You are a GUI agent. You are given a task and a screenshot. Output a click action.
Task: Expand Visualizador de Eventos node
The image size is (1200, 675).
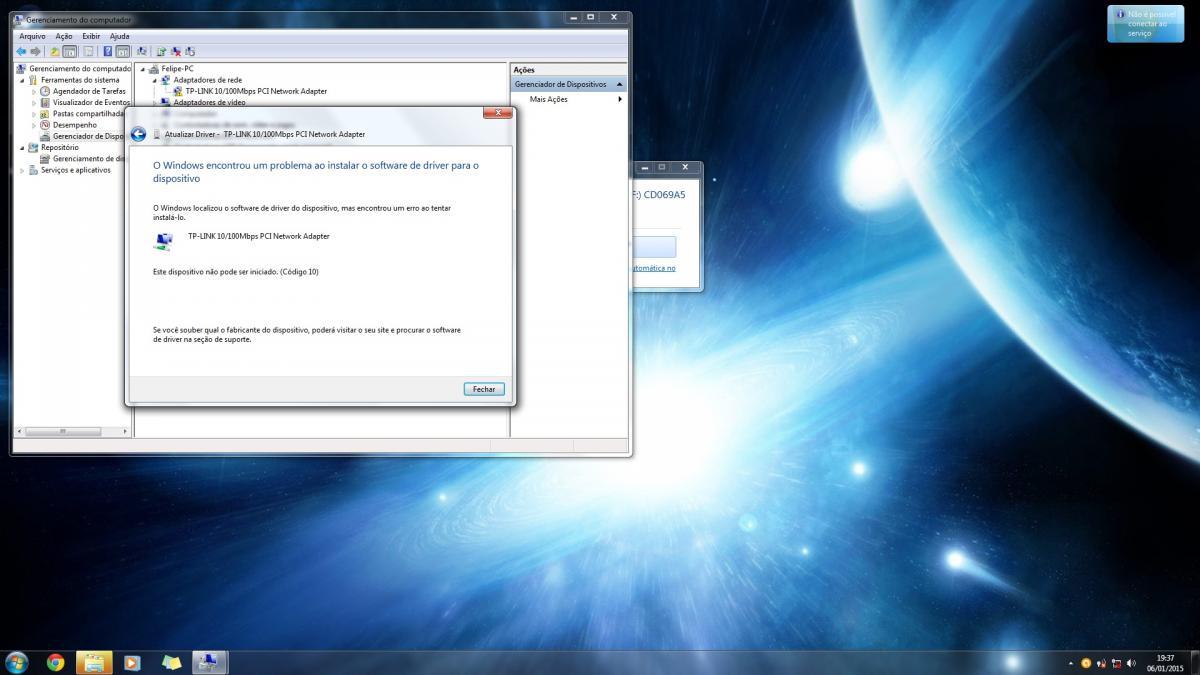34,102
